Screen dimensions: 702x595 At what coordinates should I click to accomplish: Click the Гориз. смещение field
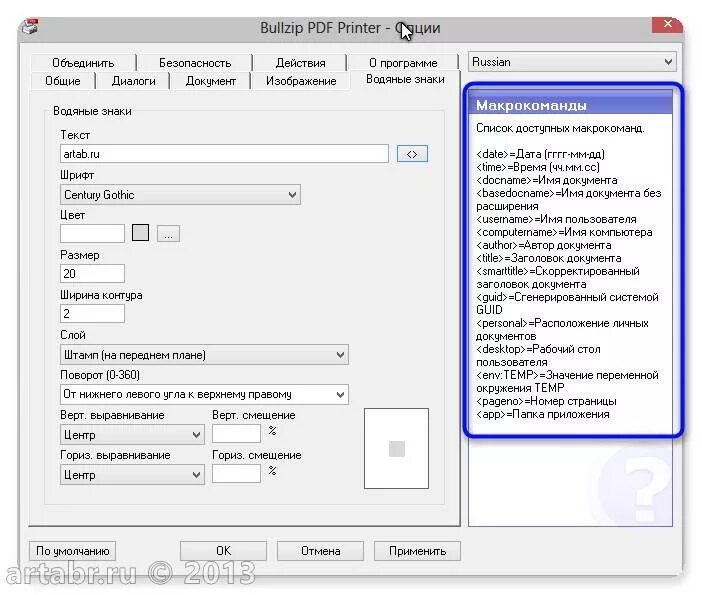pos(236,474)
